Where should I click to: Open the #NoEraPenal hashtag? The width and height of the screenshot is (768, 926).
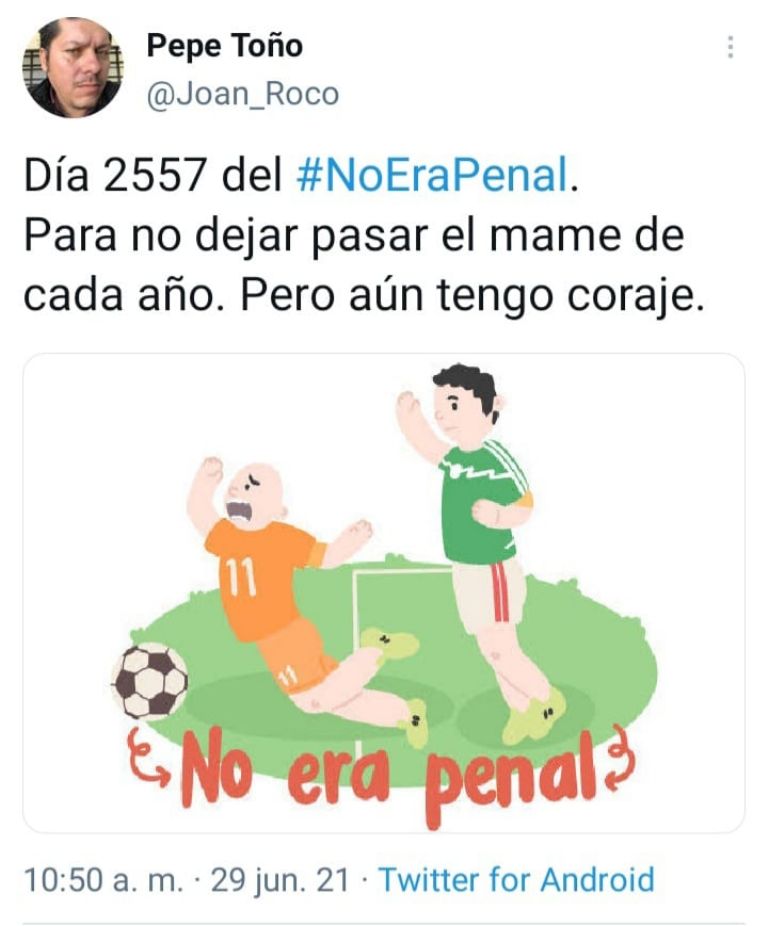click(x=433, y=176)
